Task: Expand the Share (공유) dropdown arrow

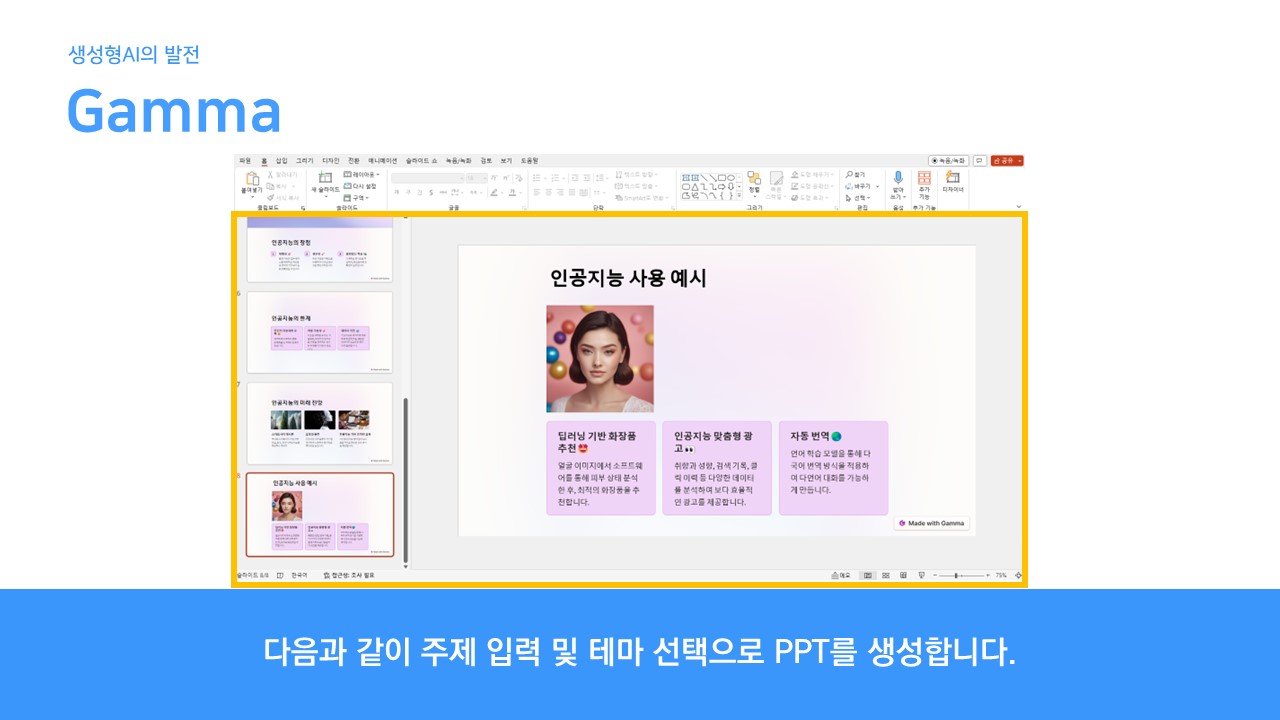Action: click(1020, 160)
